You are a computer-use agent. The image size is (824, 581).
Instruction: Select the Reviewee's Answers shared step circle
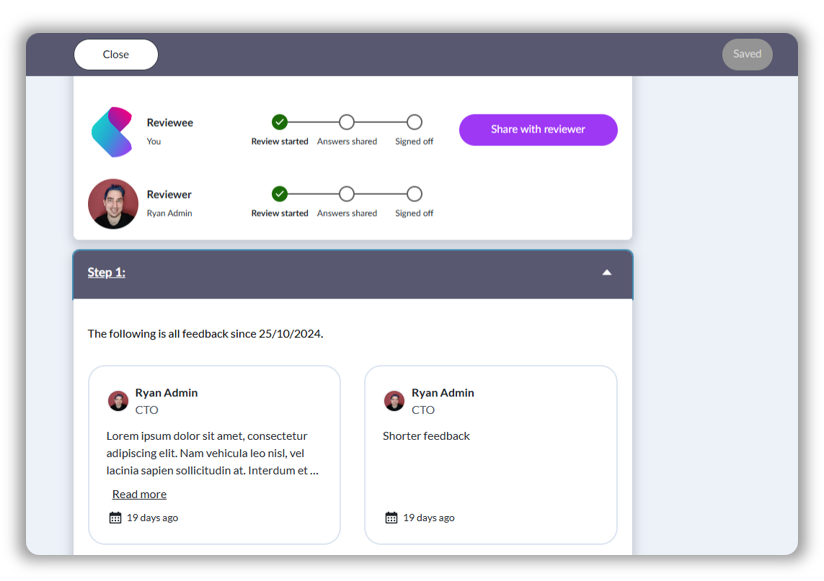pos(347,122)
